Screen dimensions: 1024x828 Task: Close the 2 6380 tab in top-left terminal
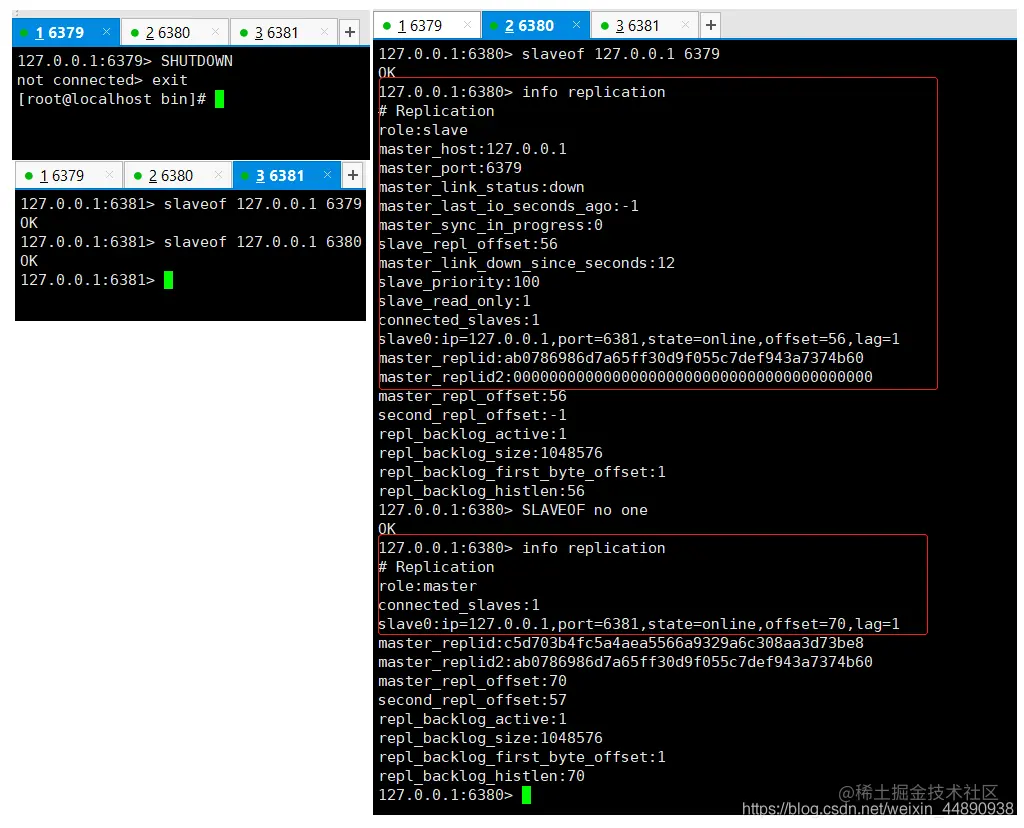click(x=216, y=31)
